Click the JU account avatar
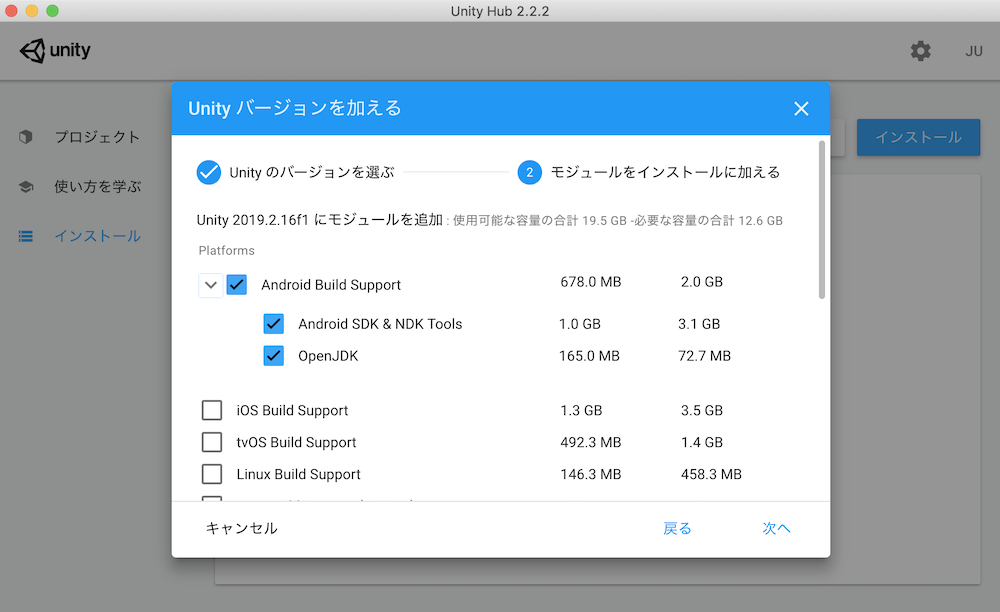Image resolution: width=1000 pixels, height=612 pixels. pyautogui.click(x=973, y=51)
